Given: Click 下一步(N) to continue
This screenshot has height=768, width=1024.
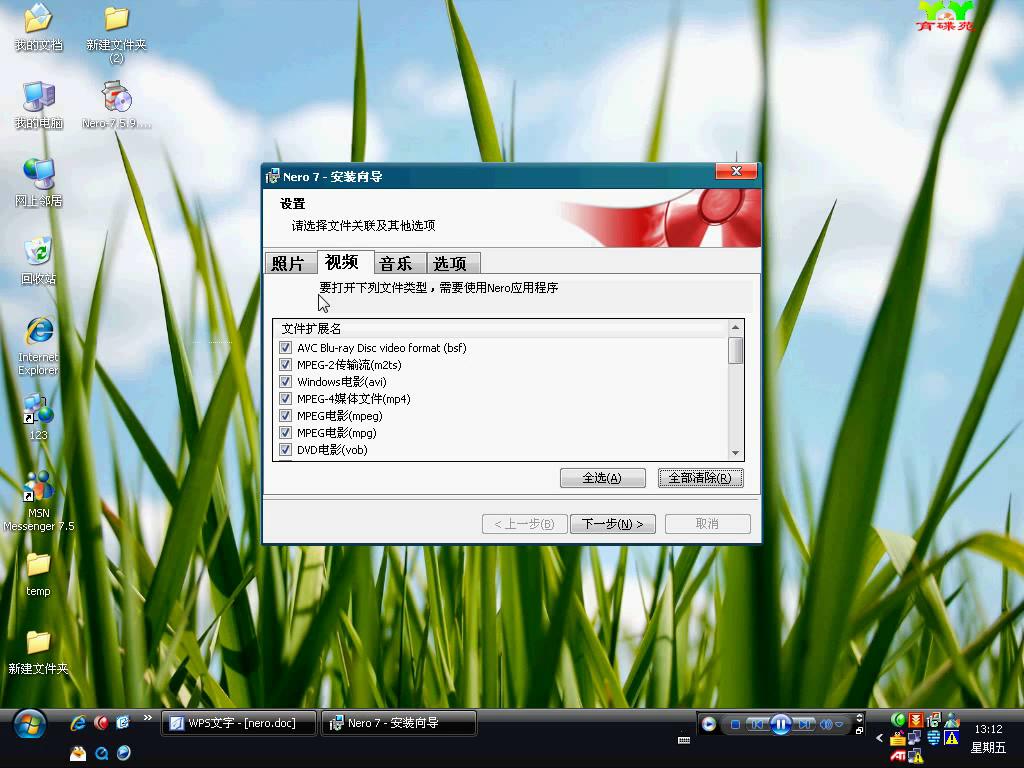Looking at the screenshot, I should tap(613, 524).
